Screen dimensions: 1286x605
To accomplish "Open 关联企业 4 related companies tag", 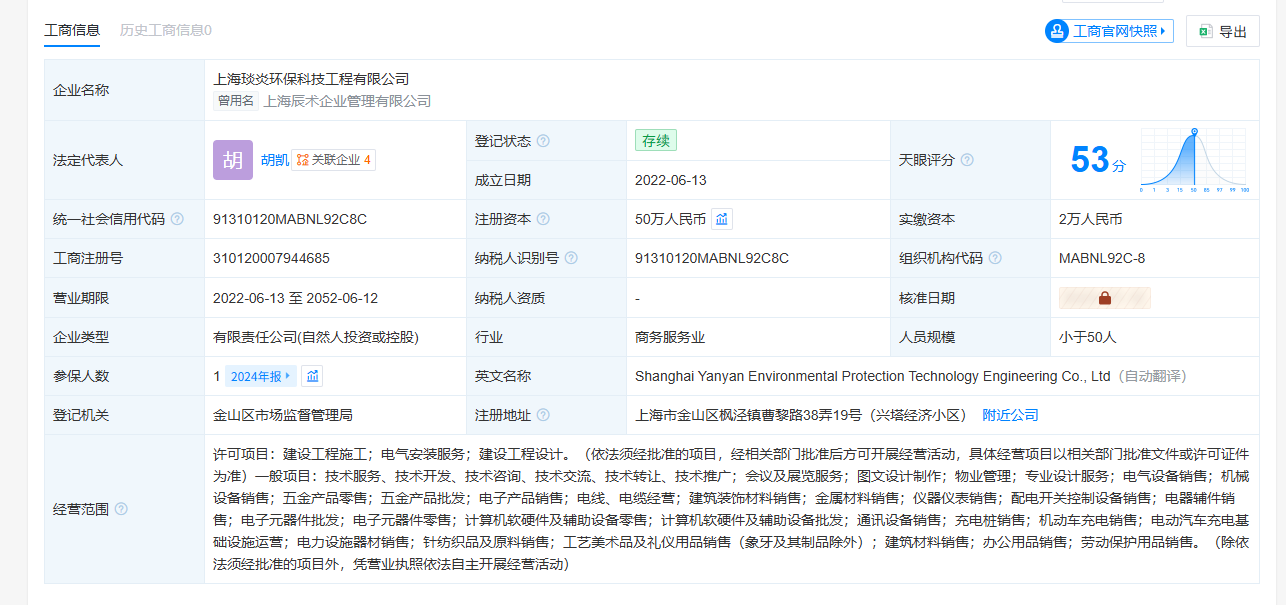I will (x=334, y=160).
